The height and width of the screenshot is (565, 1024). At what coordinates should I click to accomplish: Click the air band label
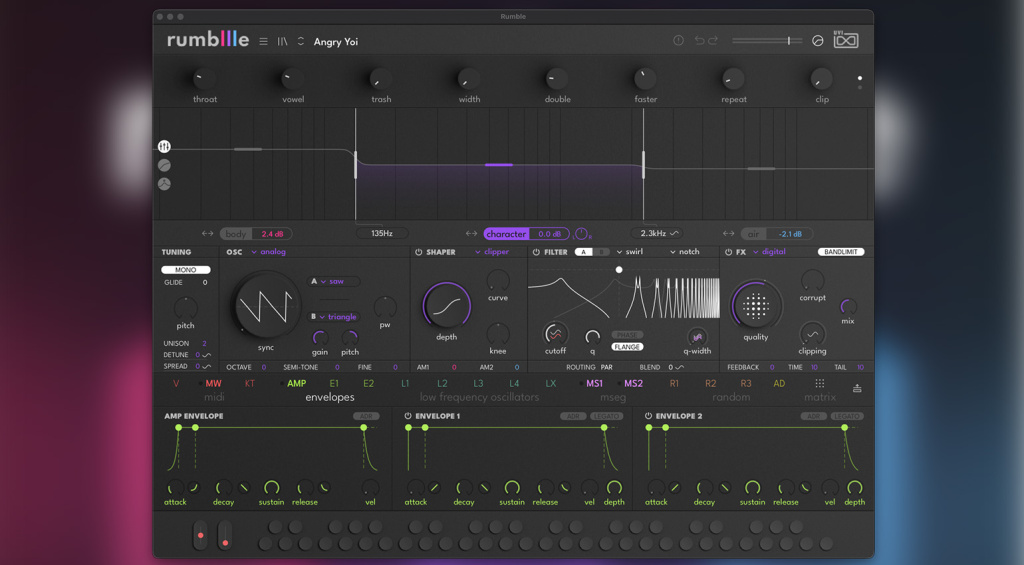click(x=754, y=234)
